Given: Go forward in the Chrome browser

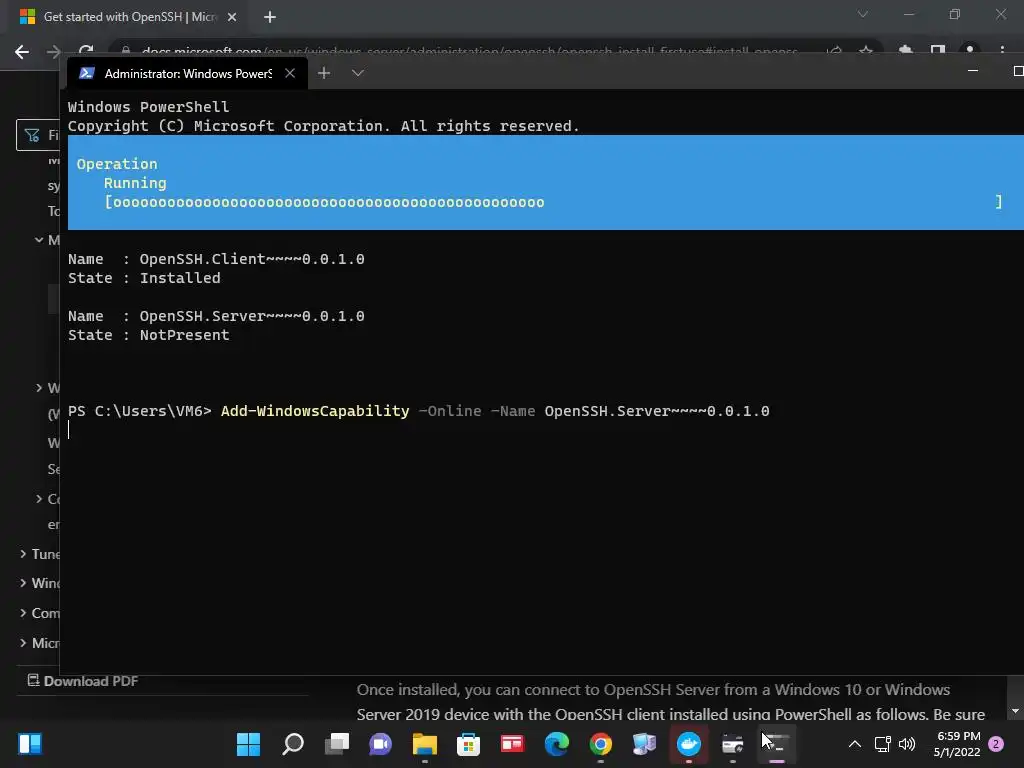Looking at the screenshot, I should (54, 52).
